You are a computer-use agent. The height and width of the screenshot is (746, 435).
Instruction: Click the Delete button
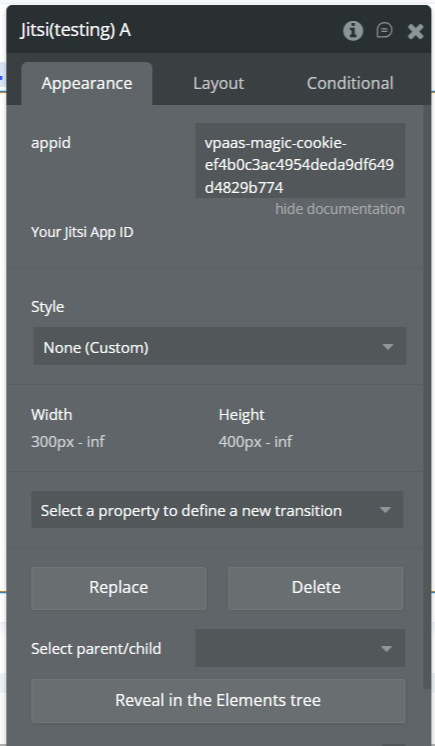point(316,588)
